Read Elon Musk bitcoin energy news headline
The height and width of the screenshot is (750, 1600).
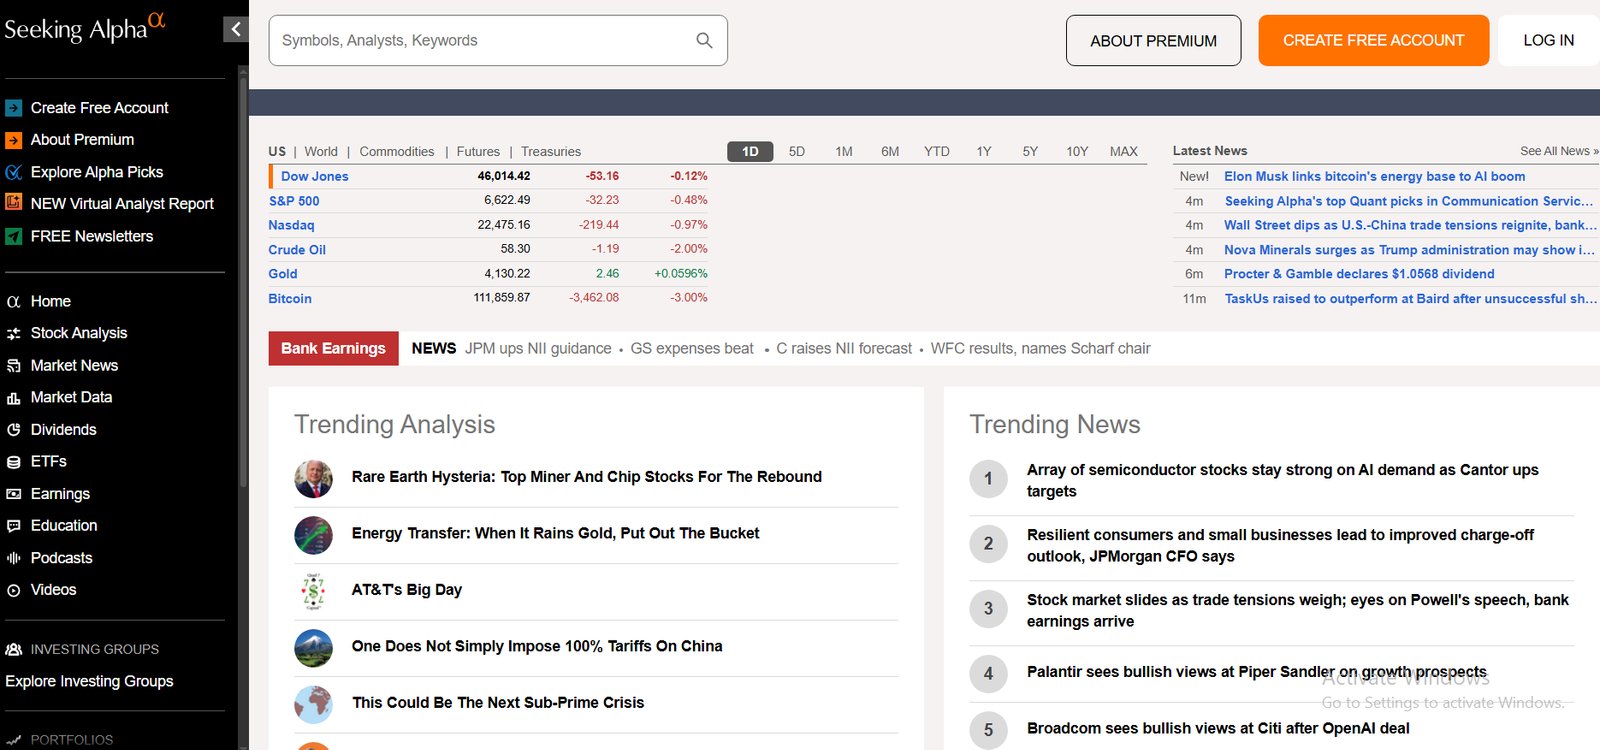click(x=1375, y=177)
